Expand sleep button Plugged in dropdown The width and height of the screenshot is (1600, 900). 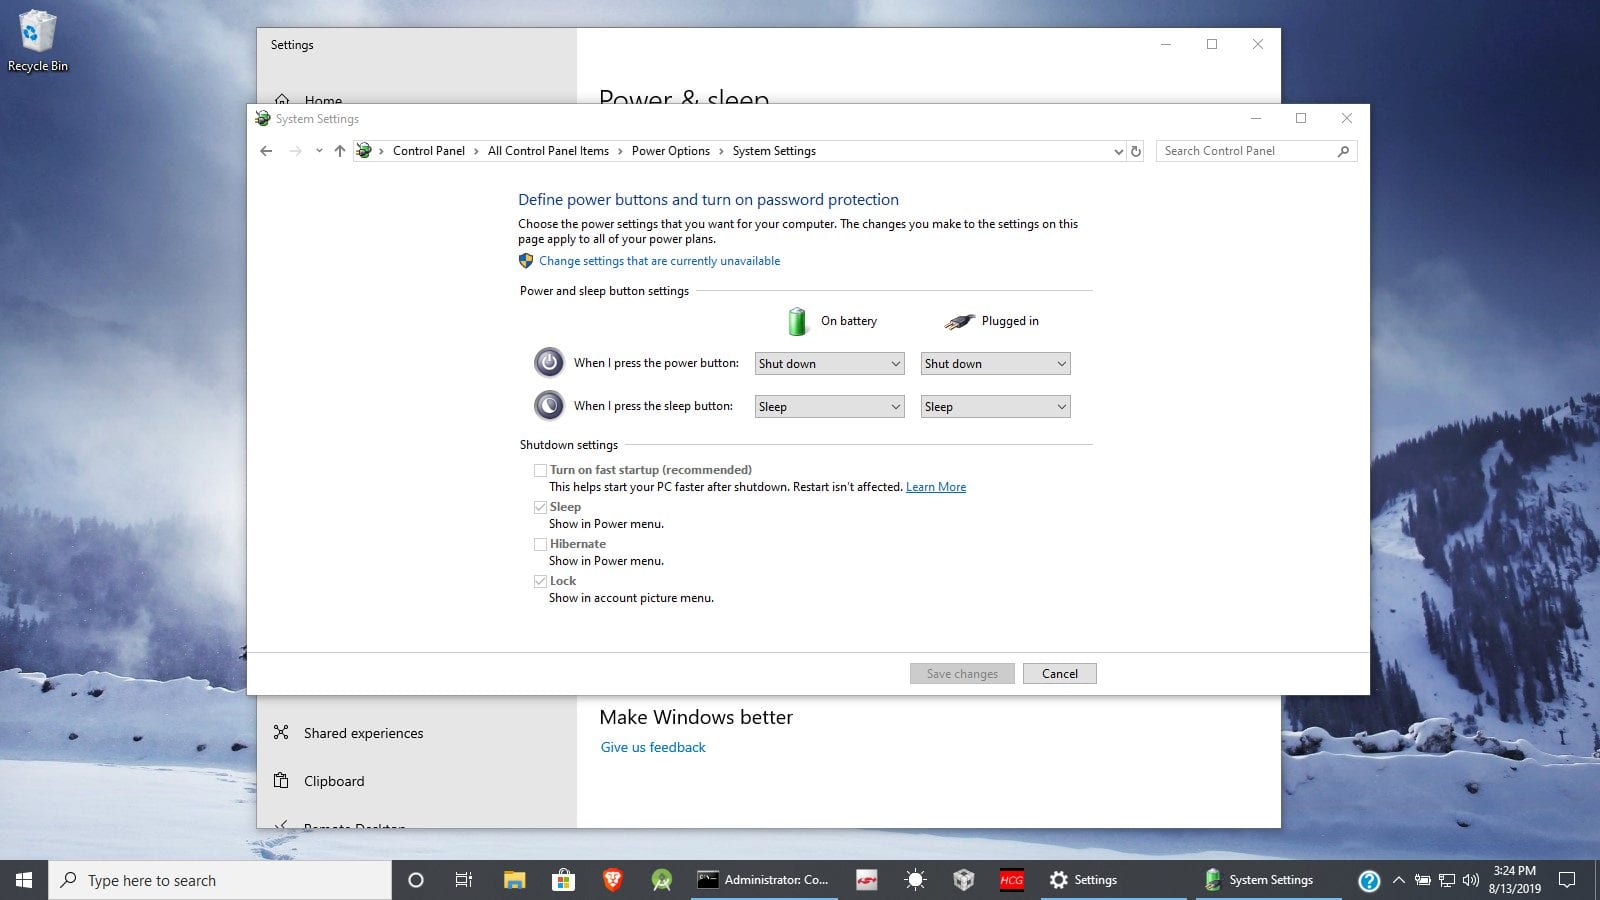(x=995, y=407)
